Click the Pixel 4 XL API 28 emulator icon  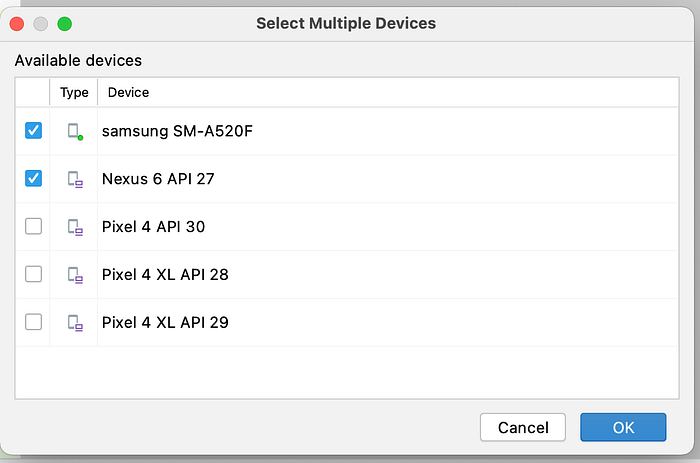click(x=74, y=274)
